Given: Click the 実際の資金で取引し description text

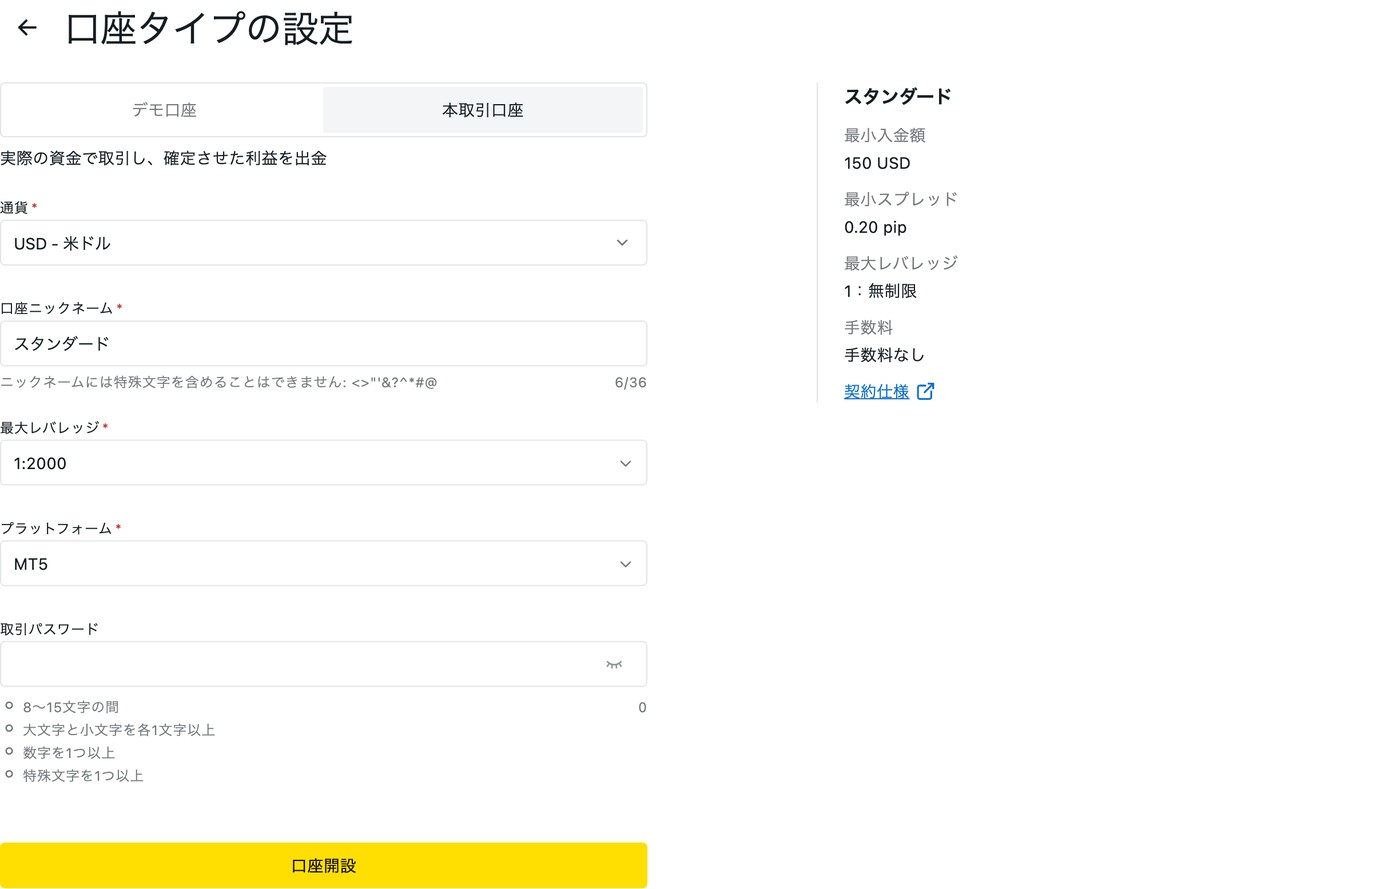Looking at the screenshot, I should coord(163,158).
